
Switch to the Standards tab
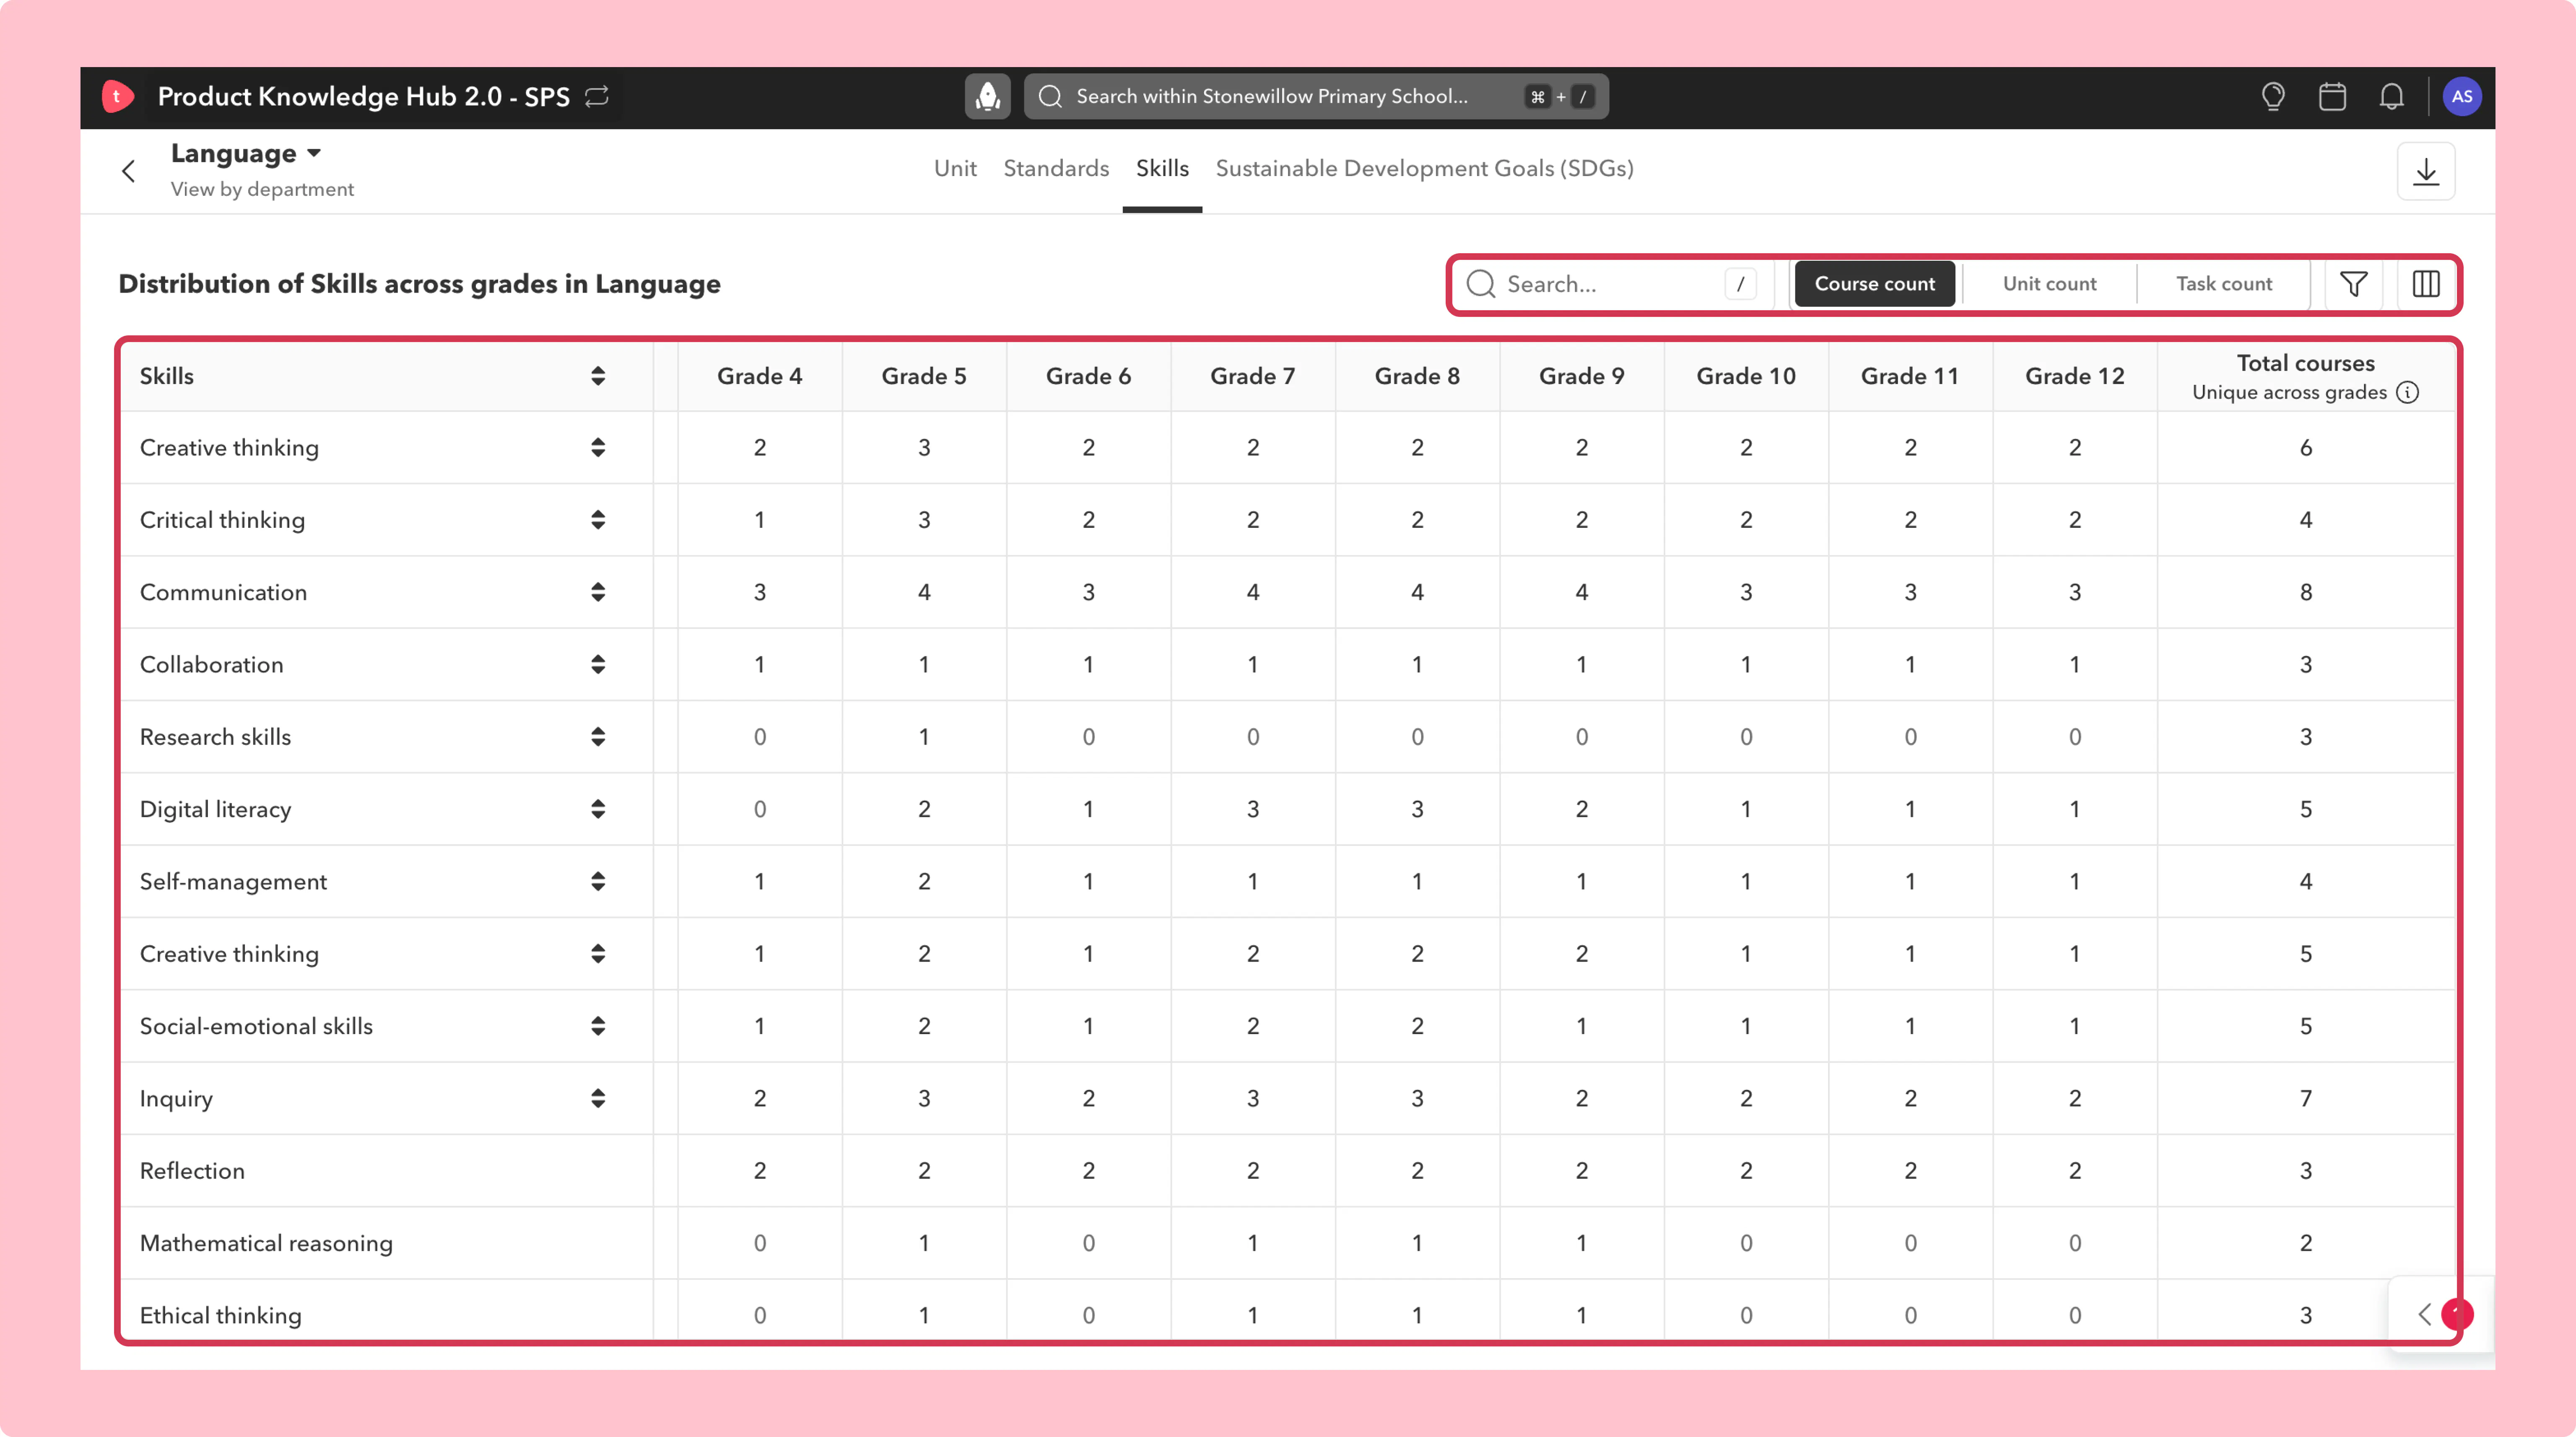click(x=1056, y=168)
